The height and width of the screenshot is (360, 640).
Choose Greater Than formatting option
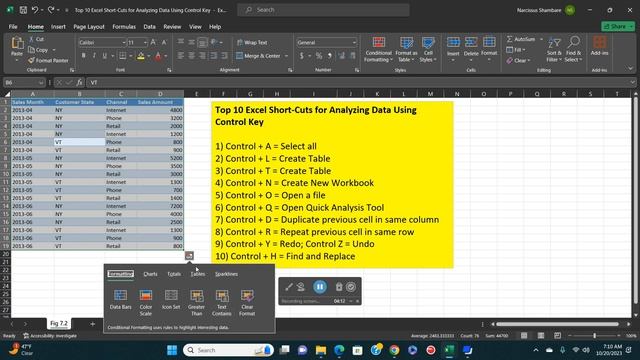[196, 302]
